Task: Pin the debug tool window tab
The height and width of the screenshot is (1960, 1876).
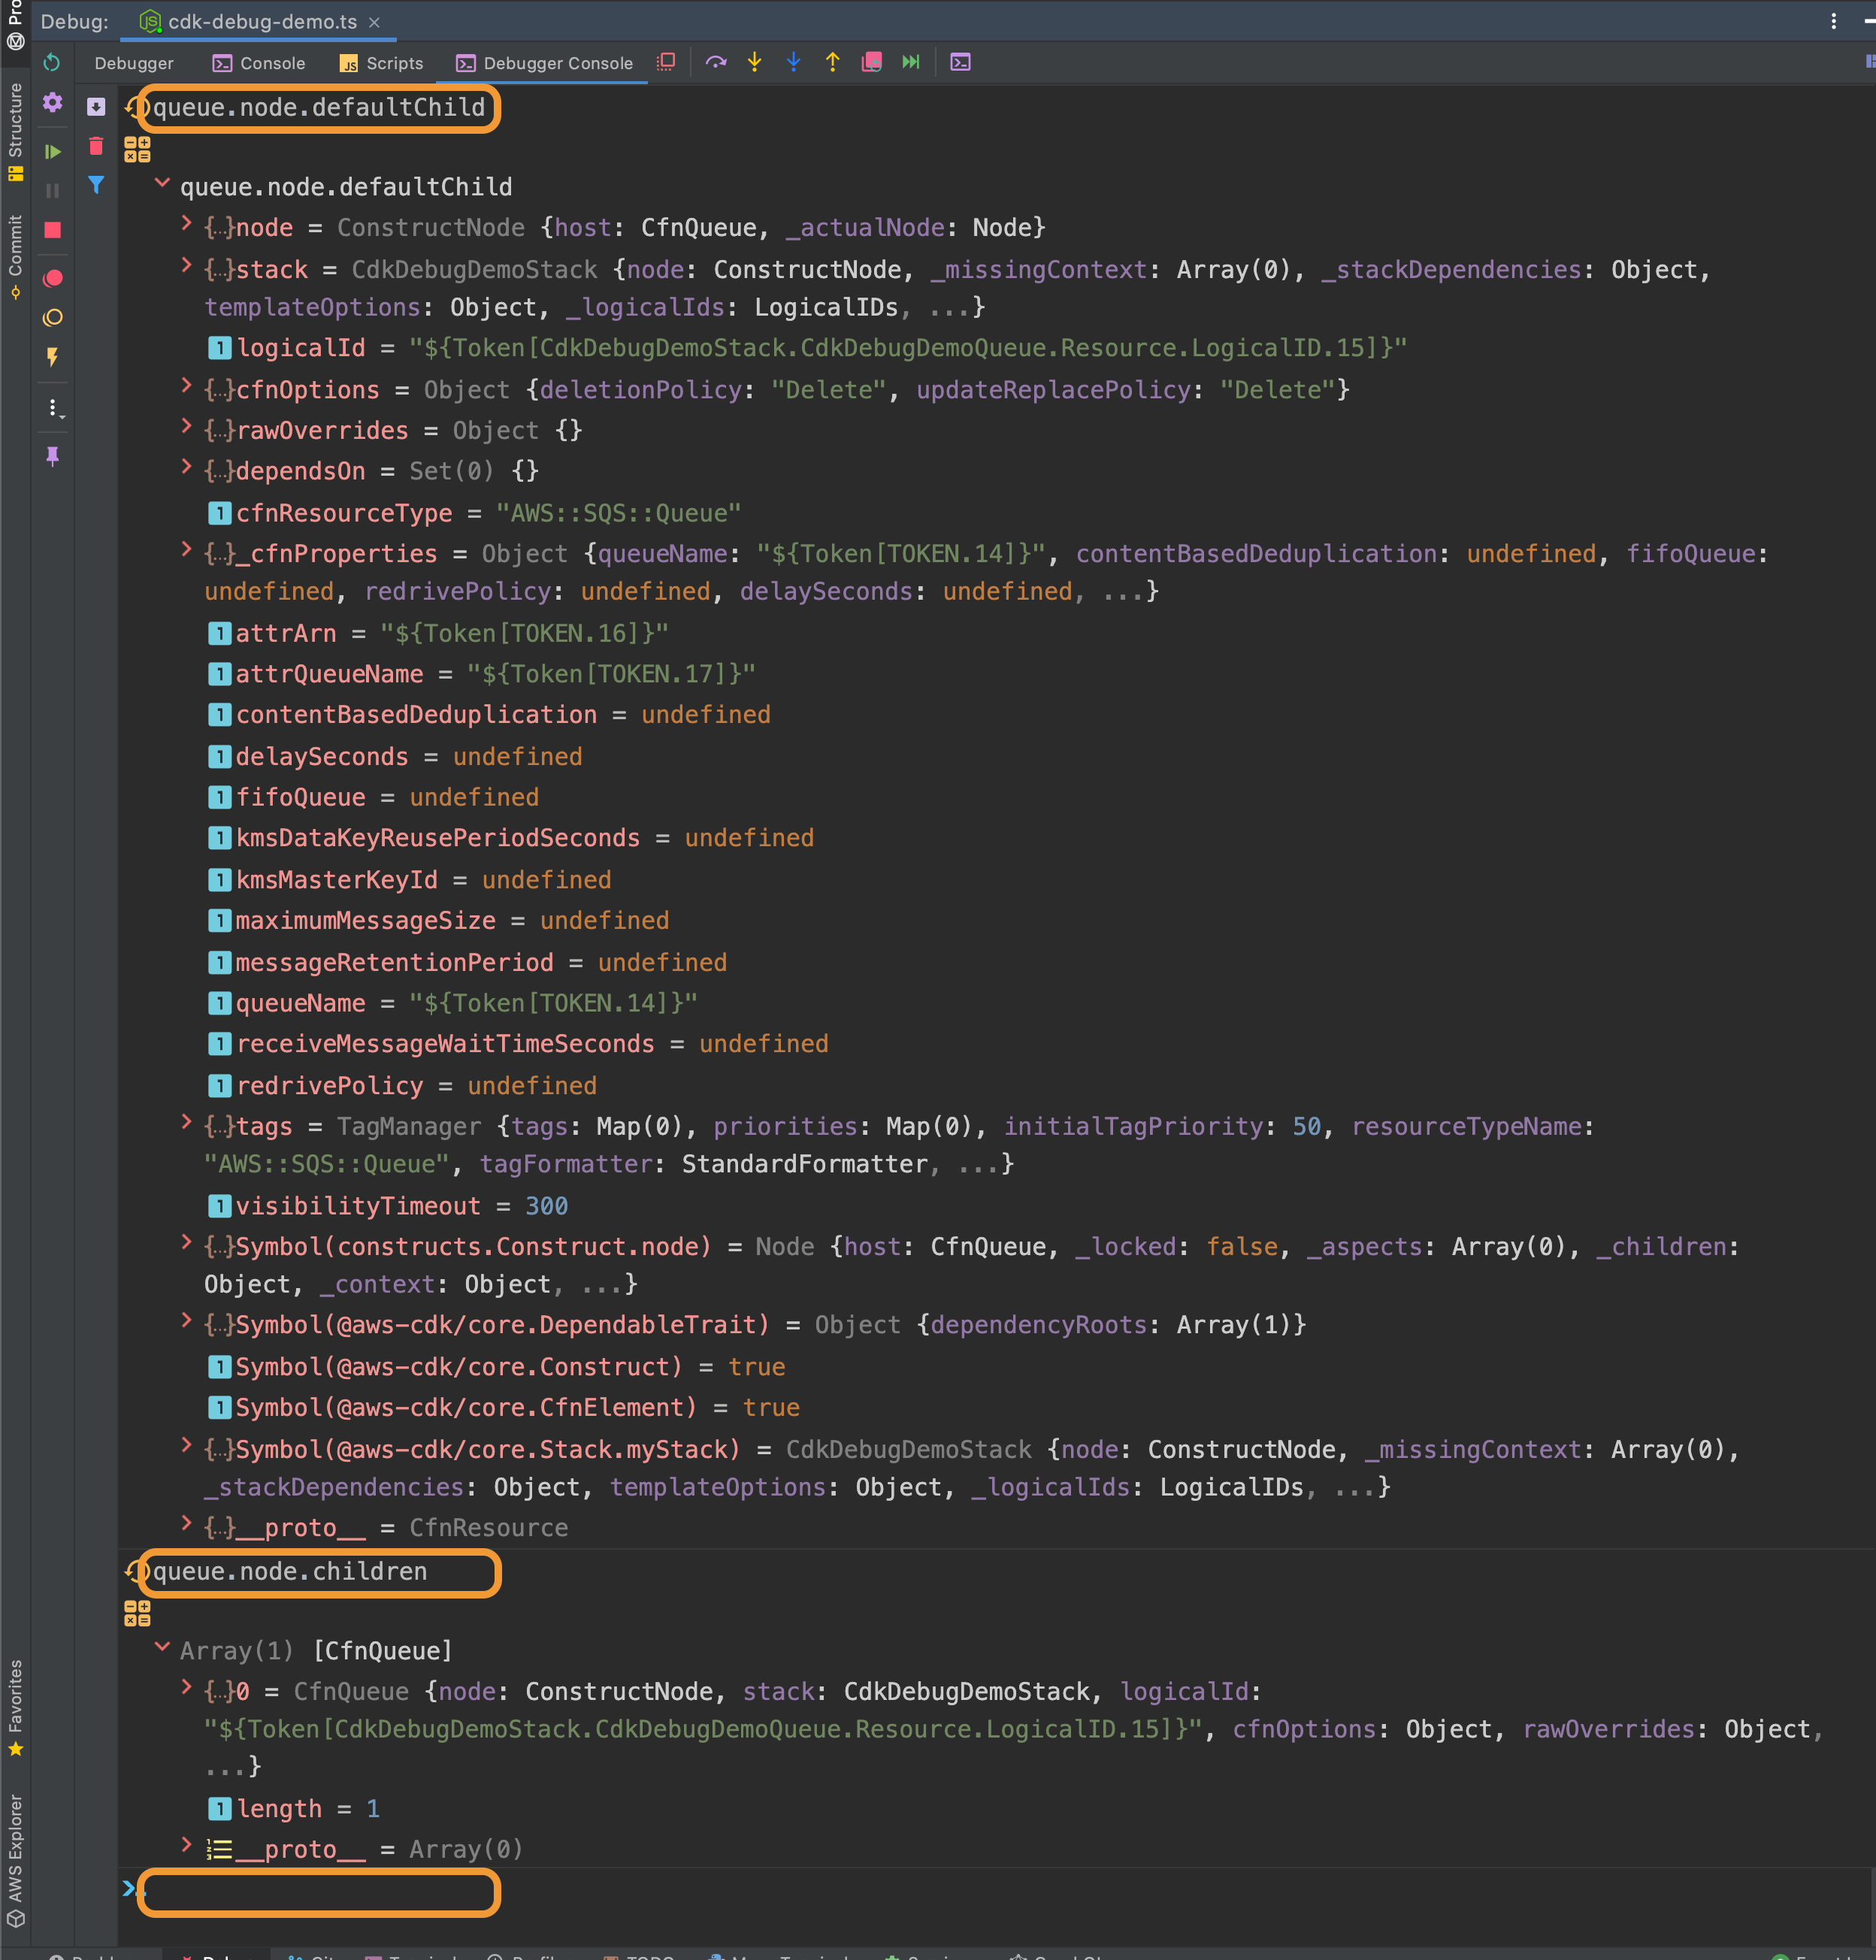Action: [x=53, y=456]
